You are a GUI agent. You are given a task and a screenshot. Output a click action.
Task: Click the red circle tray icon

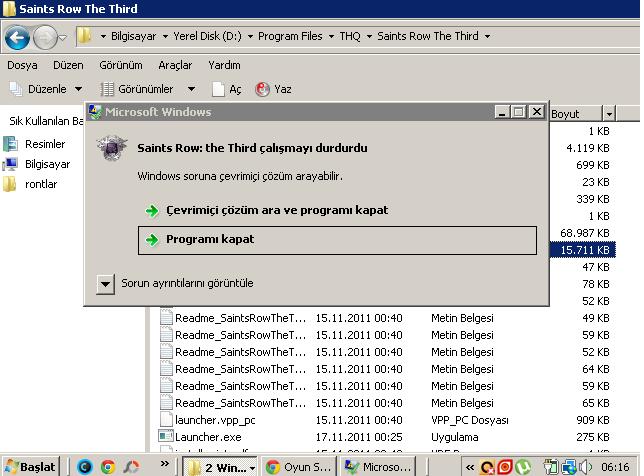(505, 467)
